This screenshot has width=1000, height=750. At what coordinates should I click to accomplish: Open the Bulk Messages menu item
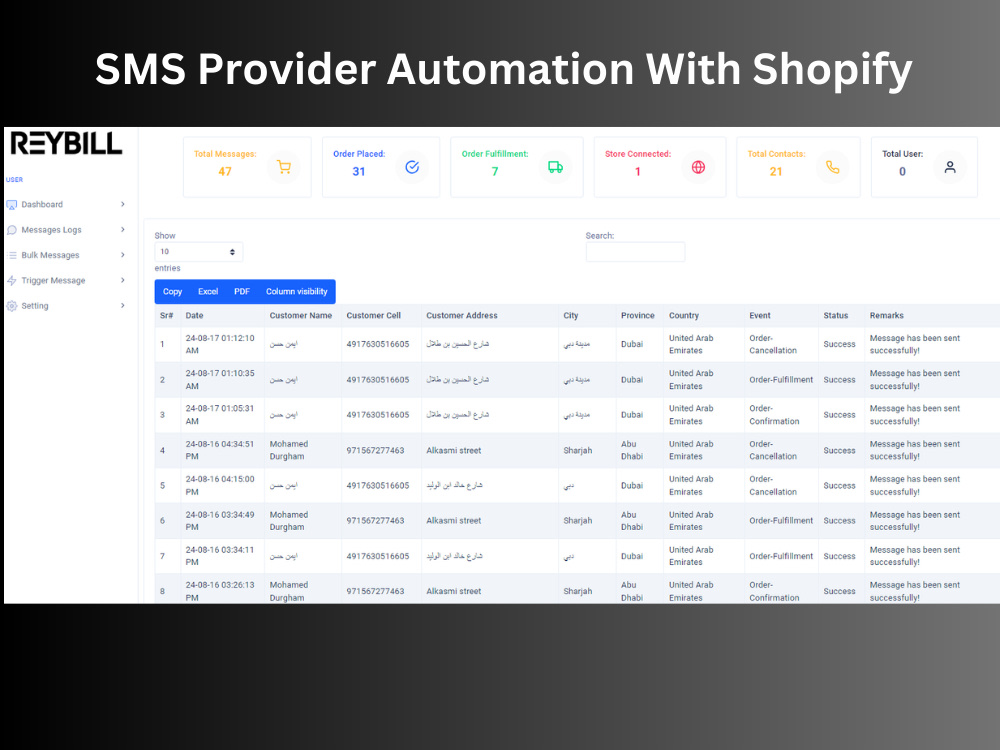[66, 255]
